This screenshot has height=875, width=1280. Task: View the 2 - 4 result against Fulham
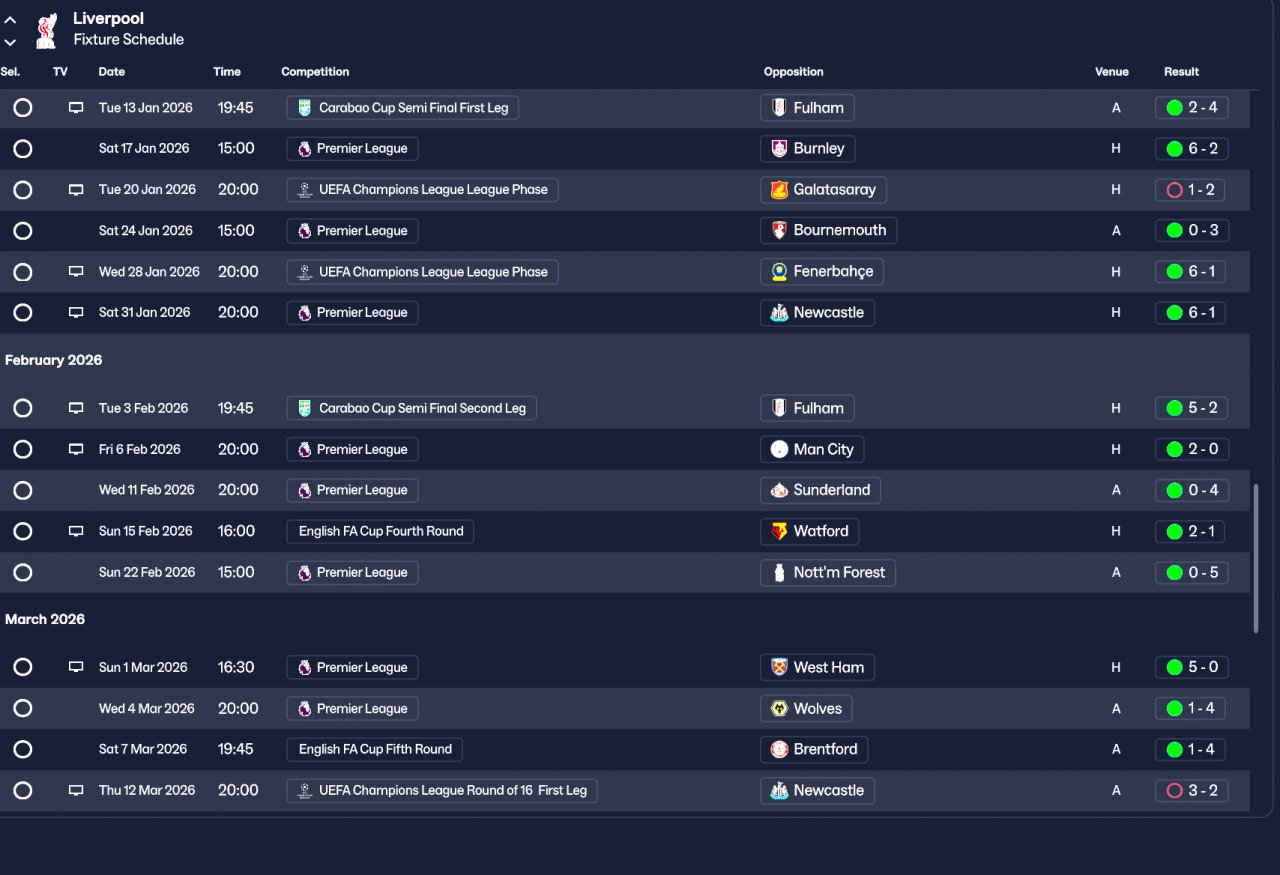pos(1192,108)
